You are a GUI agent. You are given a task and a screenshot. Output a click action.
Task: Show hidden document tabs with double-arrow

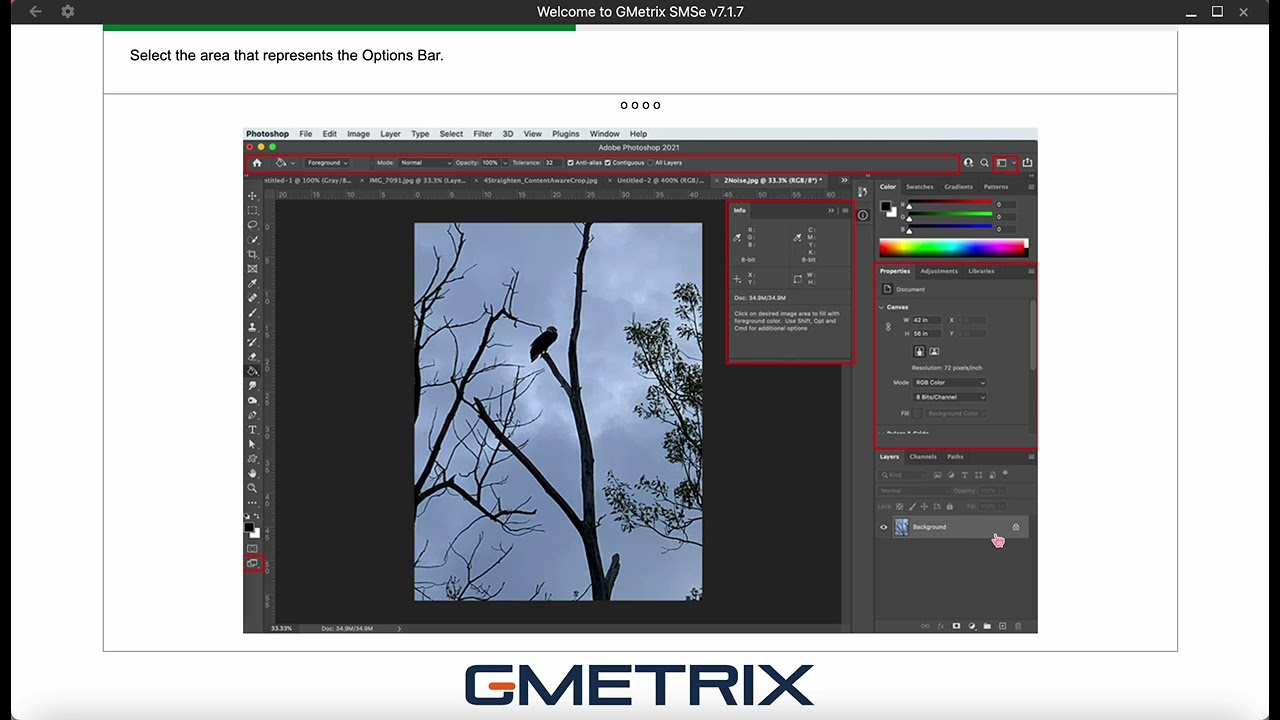point(844,180)
